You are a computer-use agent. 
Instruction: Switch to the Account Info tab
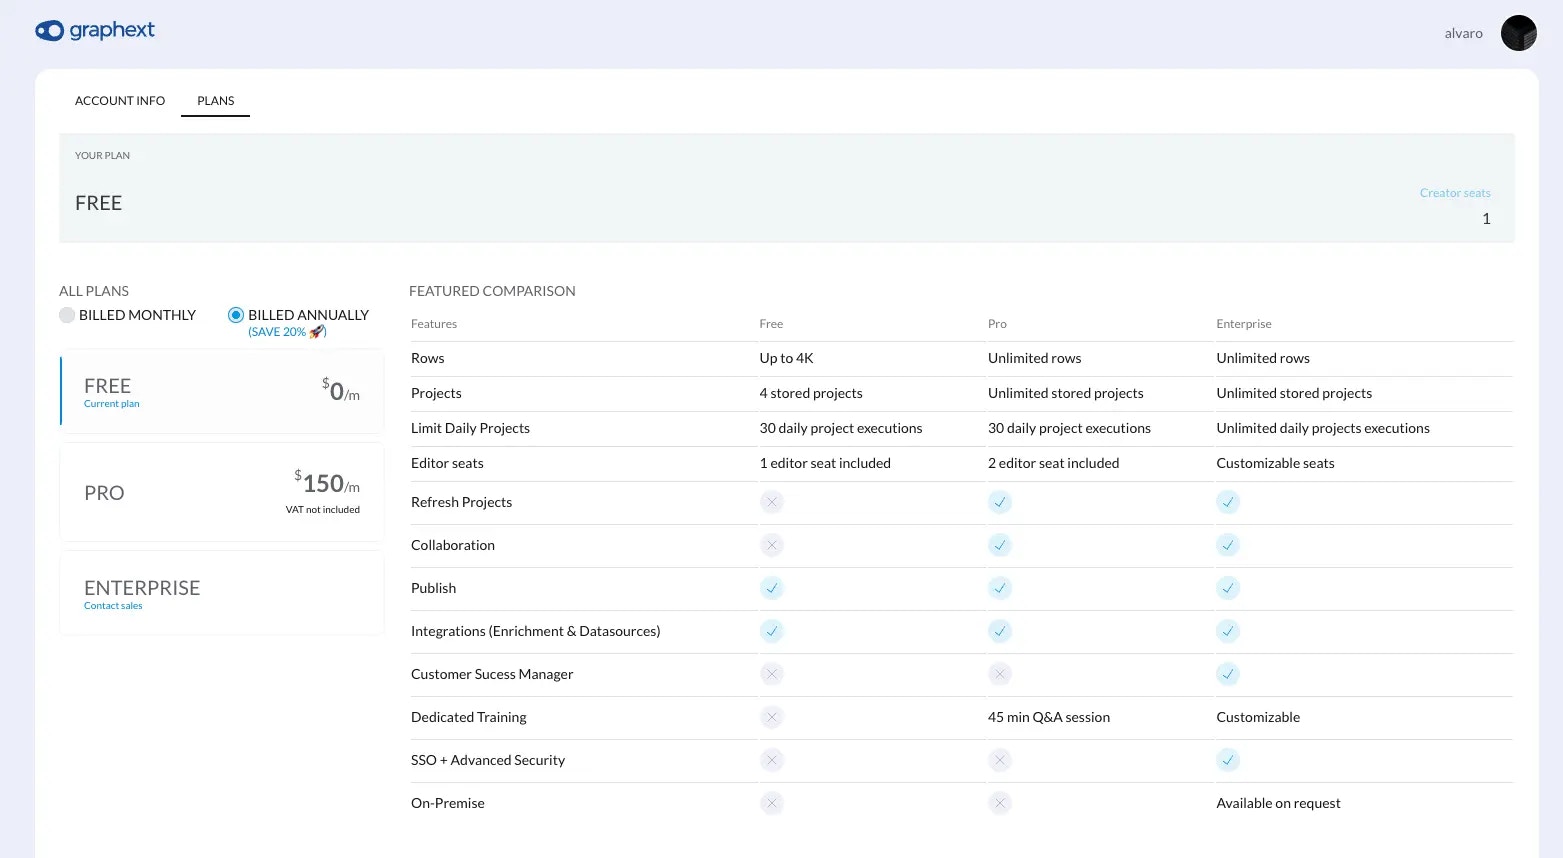point(120,100)
